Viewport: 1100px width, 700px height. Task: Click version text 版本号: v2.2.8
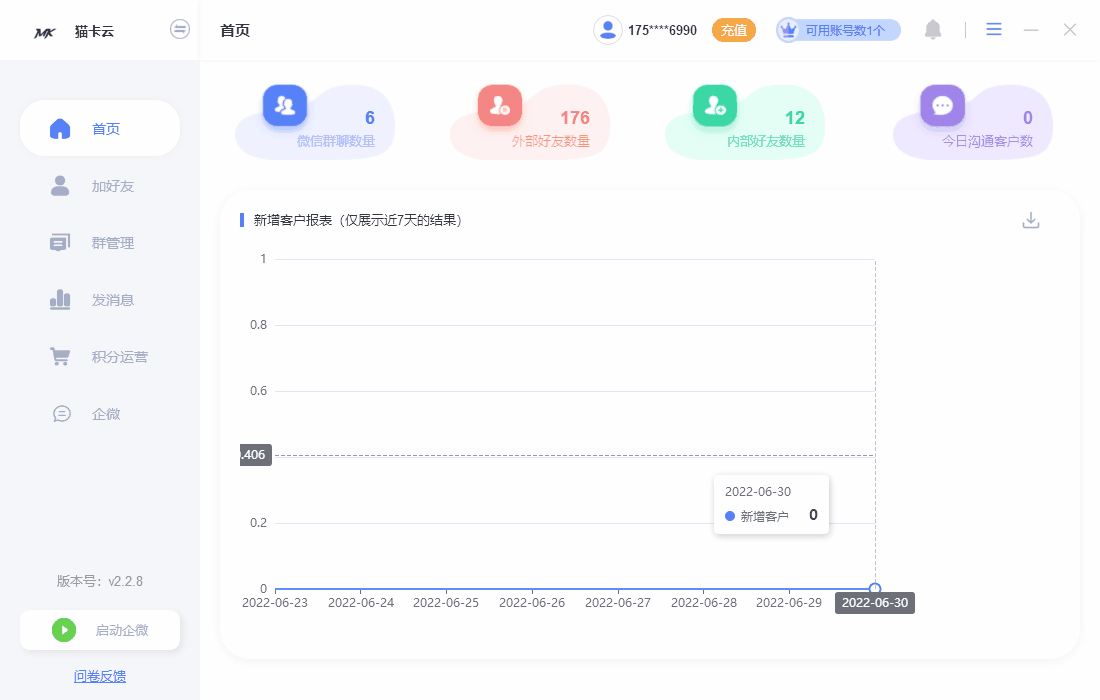100,581
